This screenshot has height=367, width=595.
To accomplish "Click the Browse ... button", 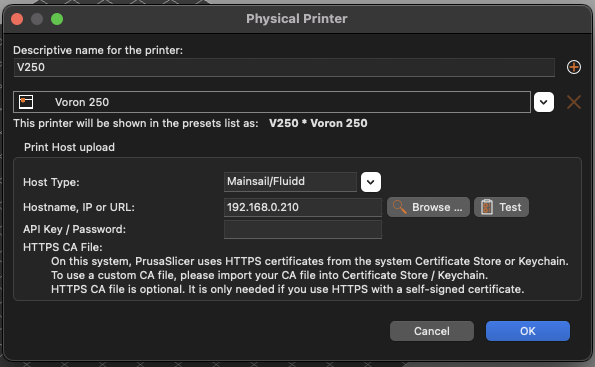I will 428,207.
